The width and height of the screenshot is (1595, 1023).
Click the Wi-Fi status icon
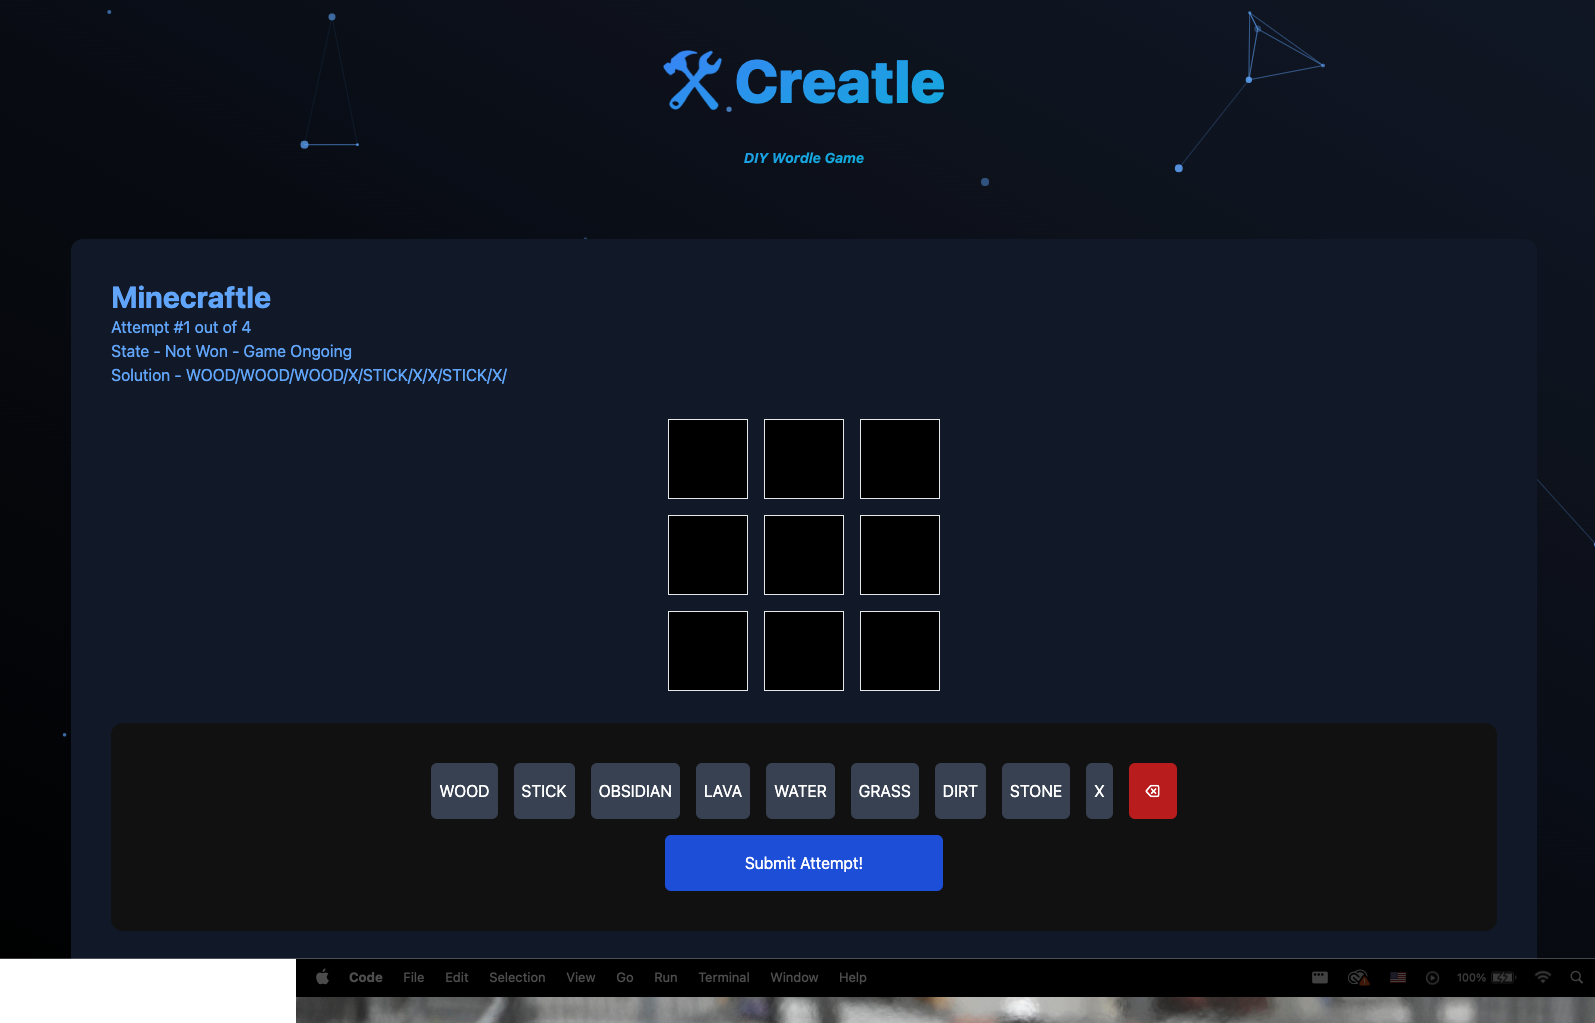tap(1543, 977)
